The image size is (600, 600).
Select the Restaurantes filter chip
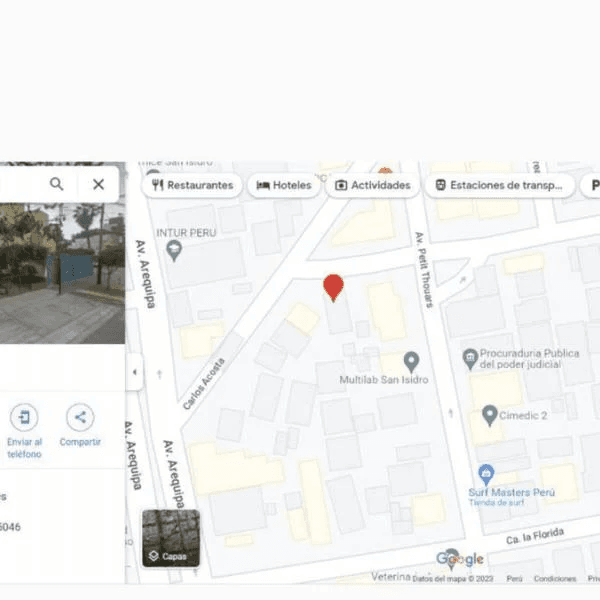coord(192,185)
